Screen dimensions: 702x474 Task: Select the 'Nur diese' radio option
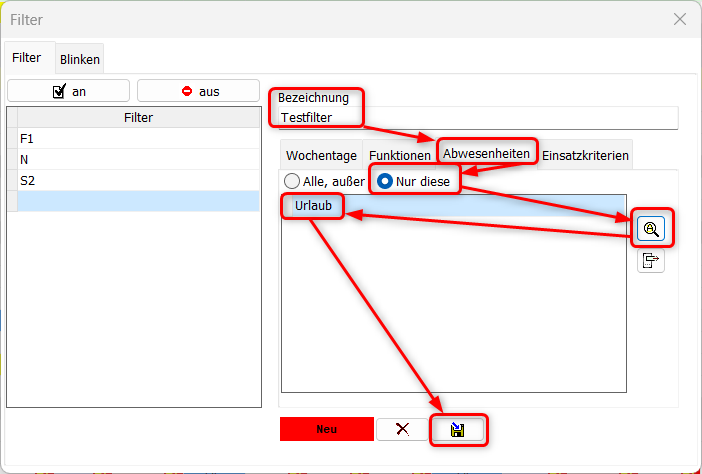pos(385,181)
